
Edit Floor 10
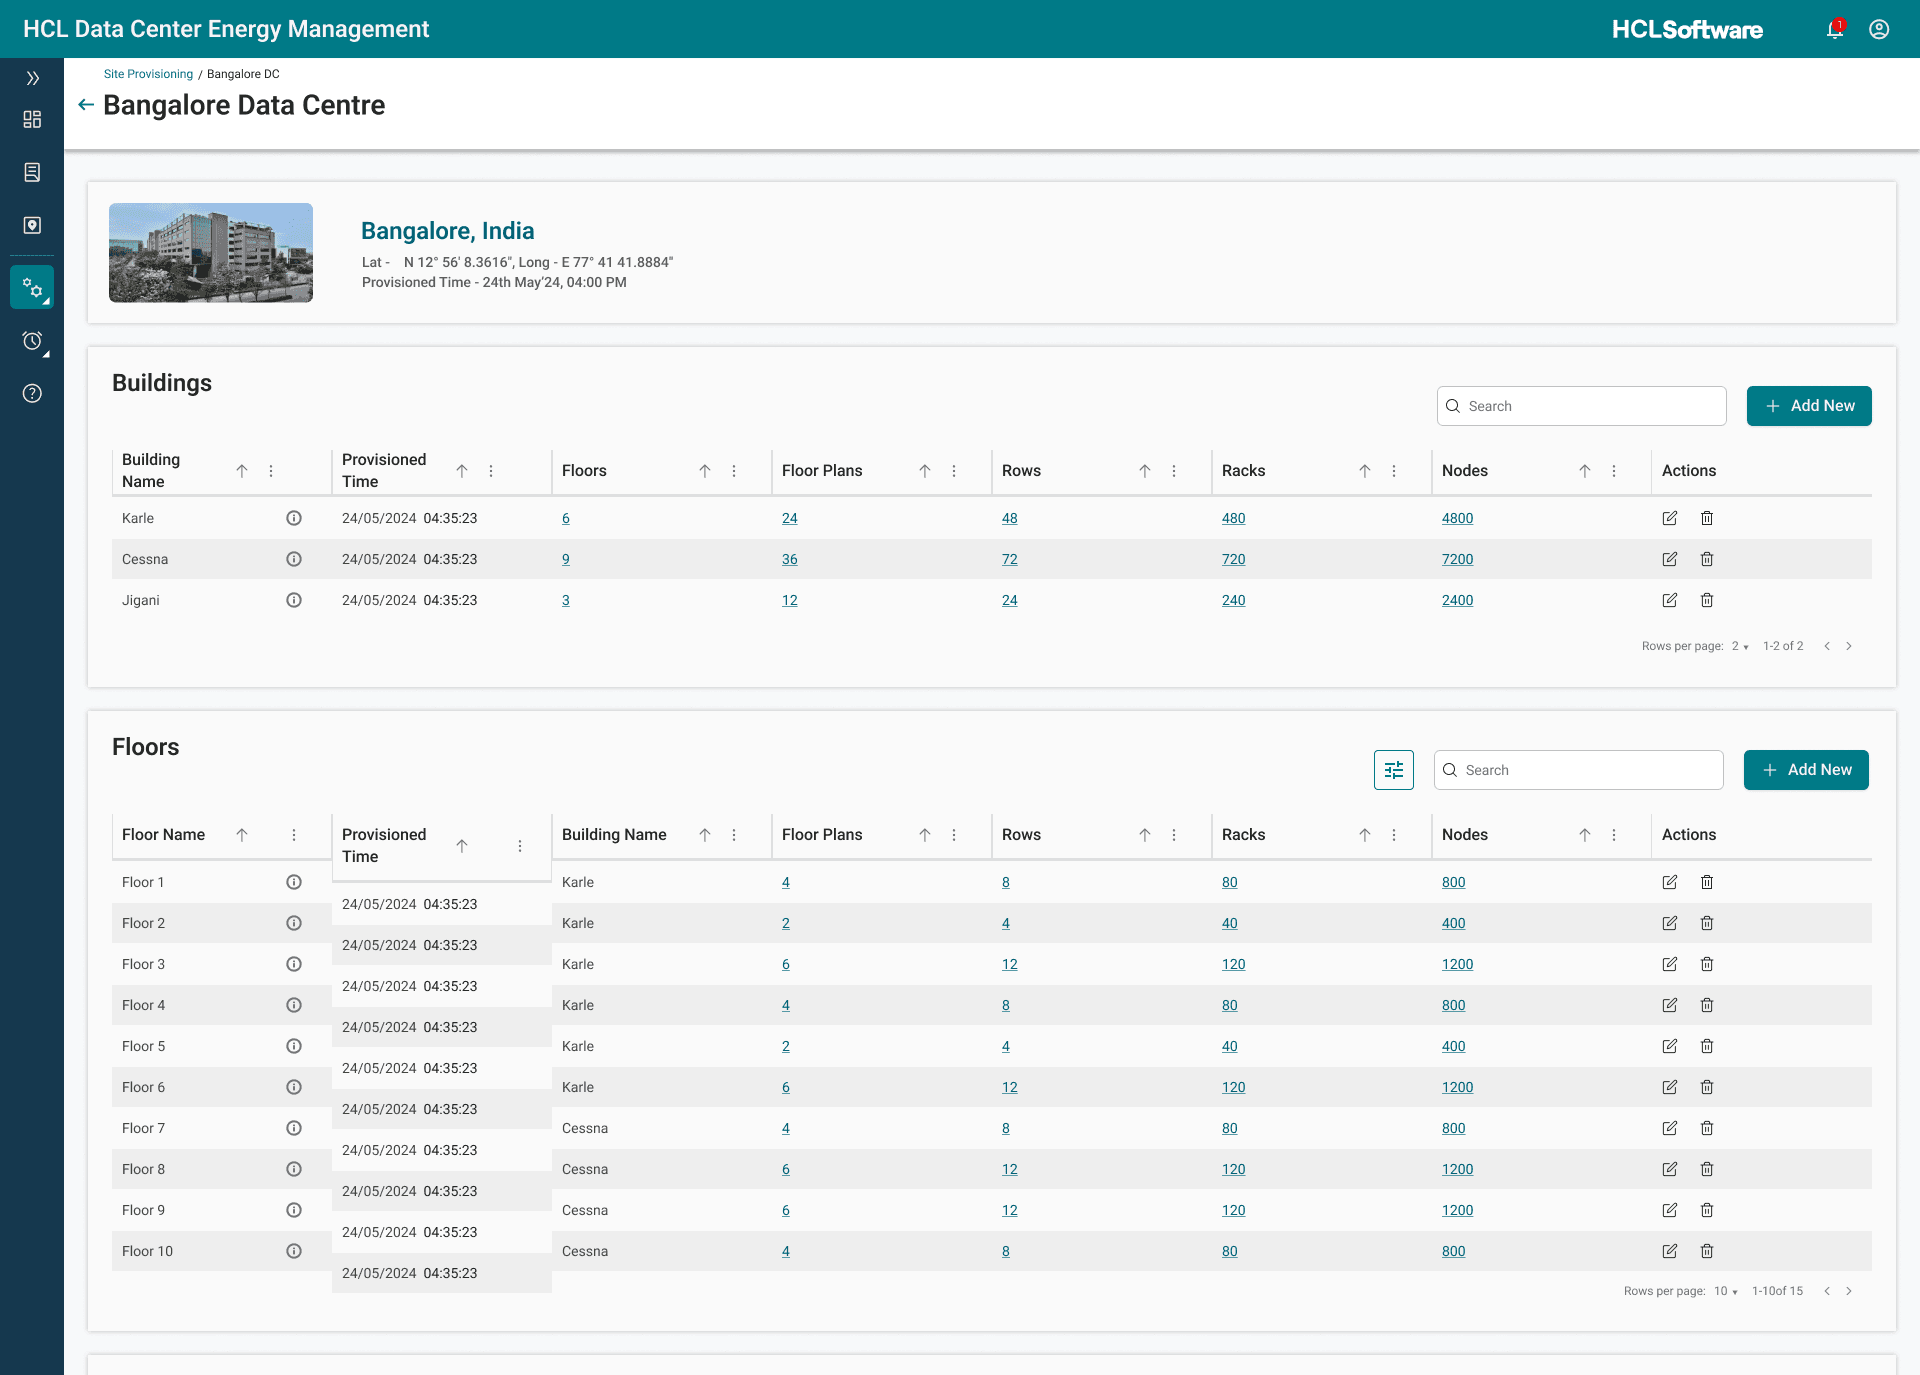(1670, 1251)
